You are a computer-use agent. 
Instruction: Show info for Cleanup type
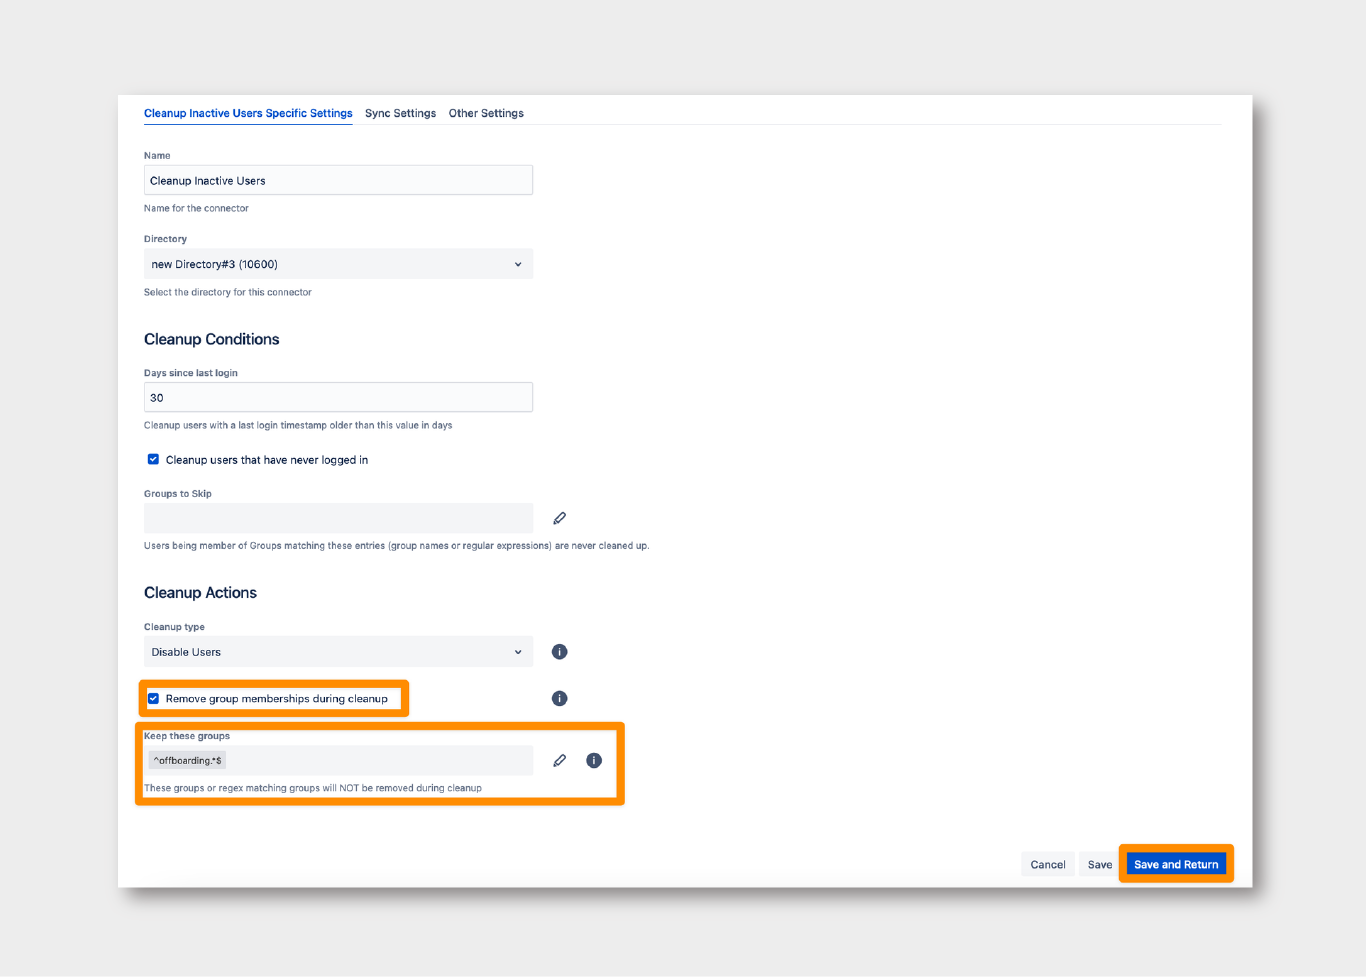click(560, 652)
